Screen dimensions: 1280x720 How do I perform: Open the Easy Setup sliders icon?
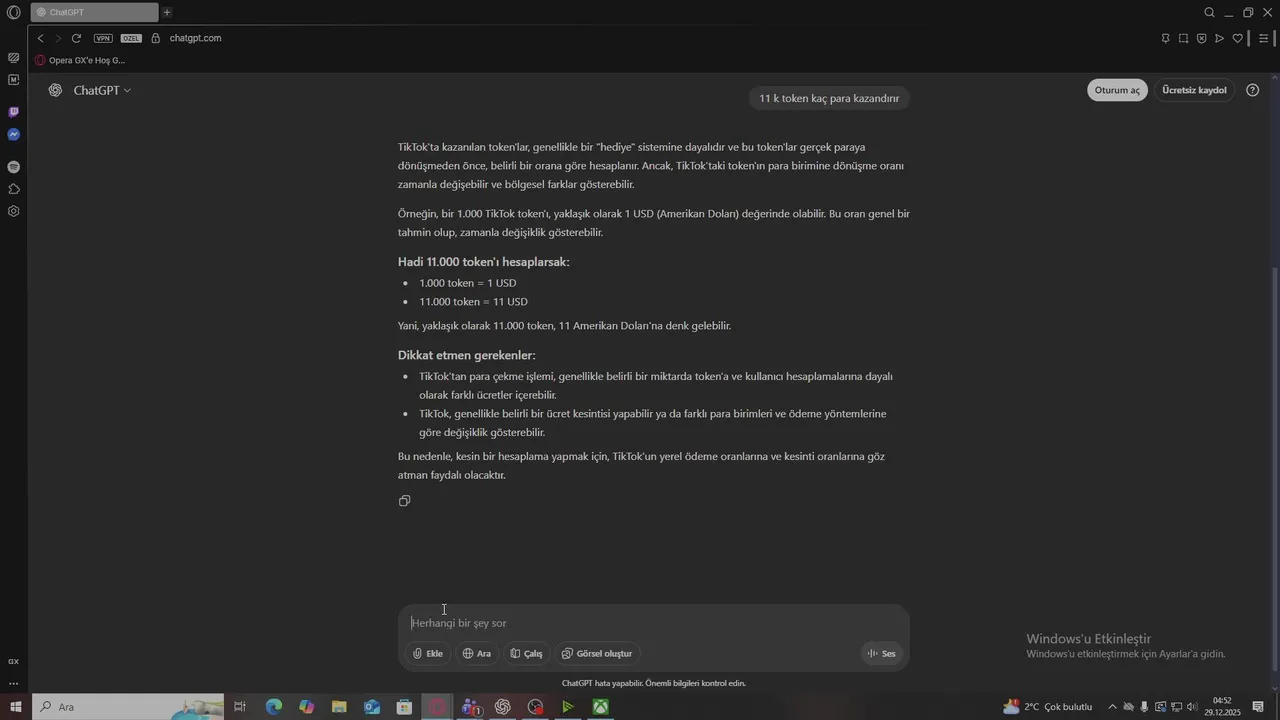1264,38
